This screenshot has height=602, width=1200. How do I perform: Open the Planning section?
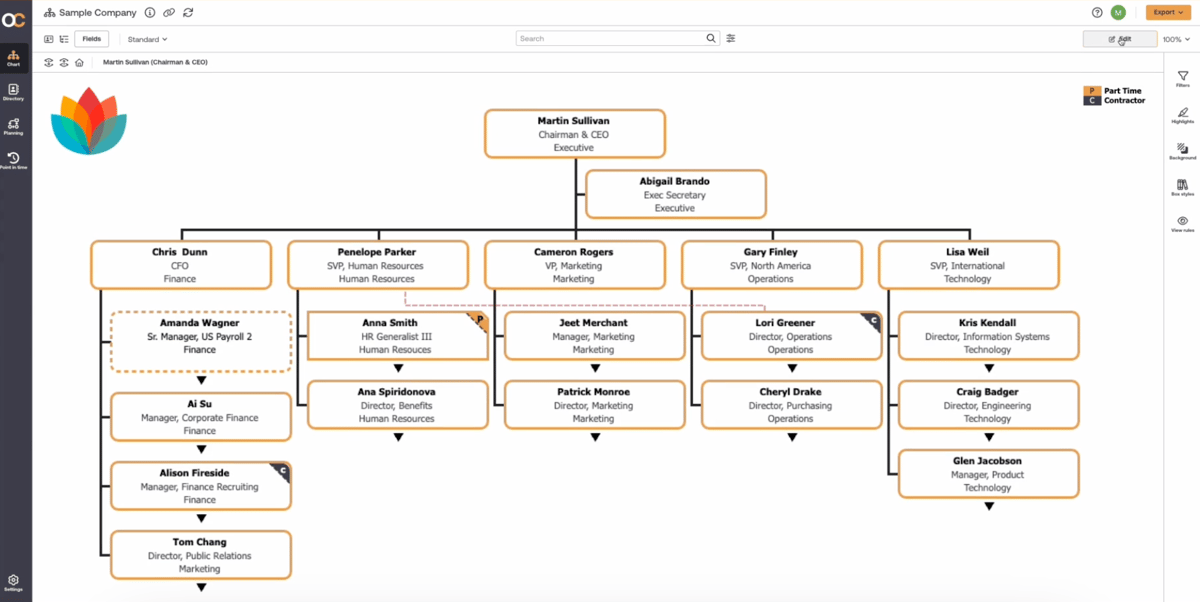pos(13,126)
